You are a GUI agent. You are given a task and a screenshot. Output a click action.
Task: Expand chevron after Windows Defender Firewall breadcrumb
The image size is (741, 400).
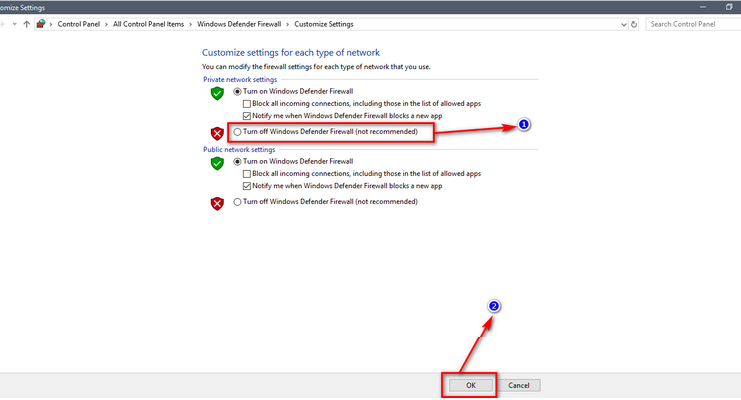287,24
